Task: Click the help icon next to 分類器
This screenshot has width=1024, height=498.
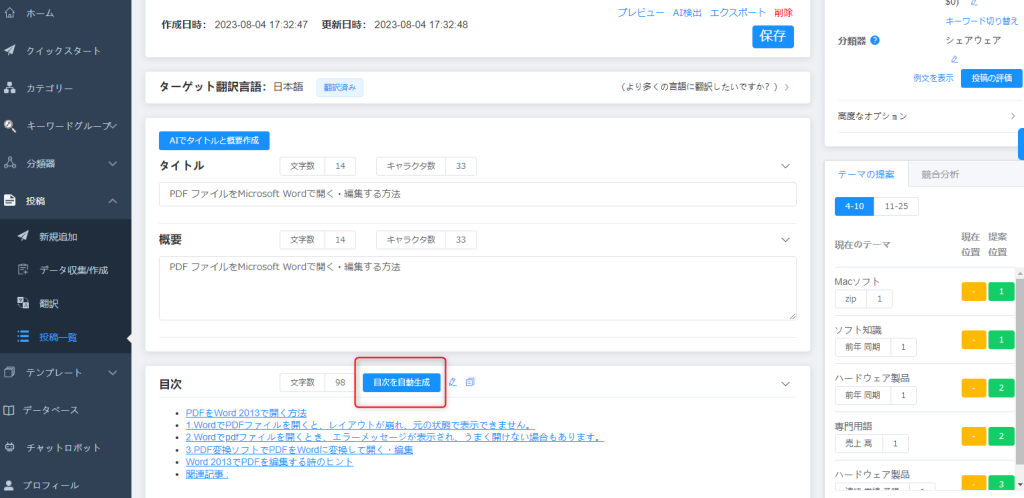Action: click(875, 40)
